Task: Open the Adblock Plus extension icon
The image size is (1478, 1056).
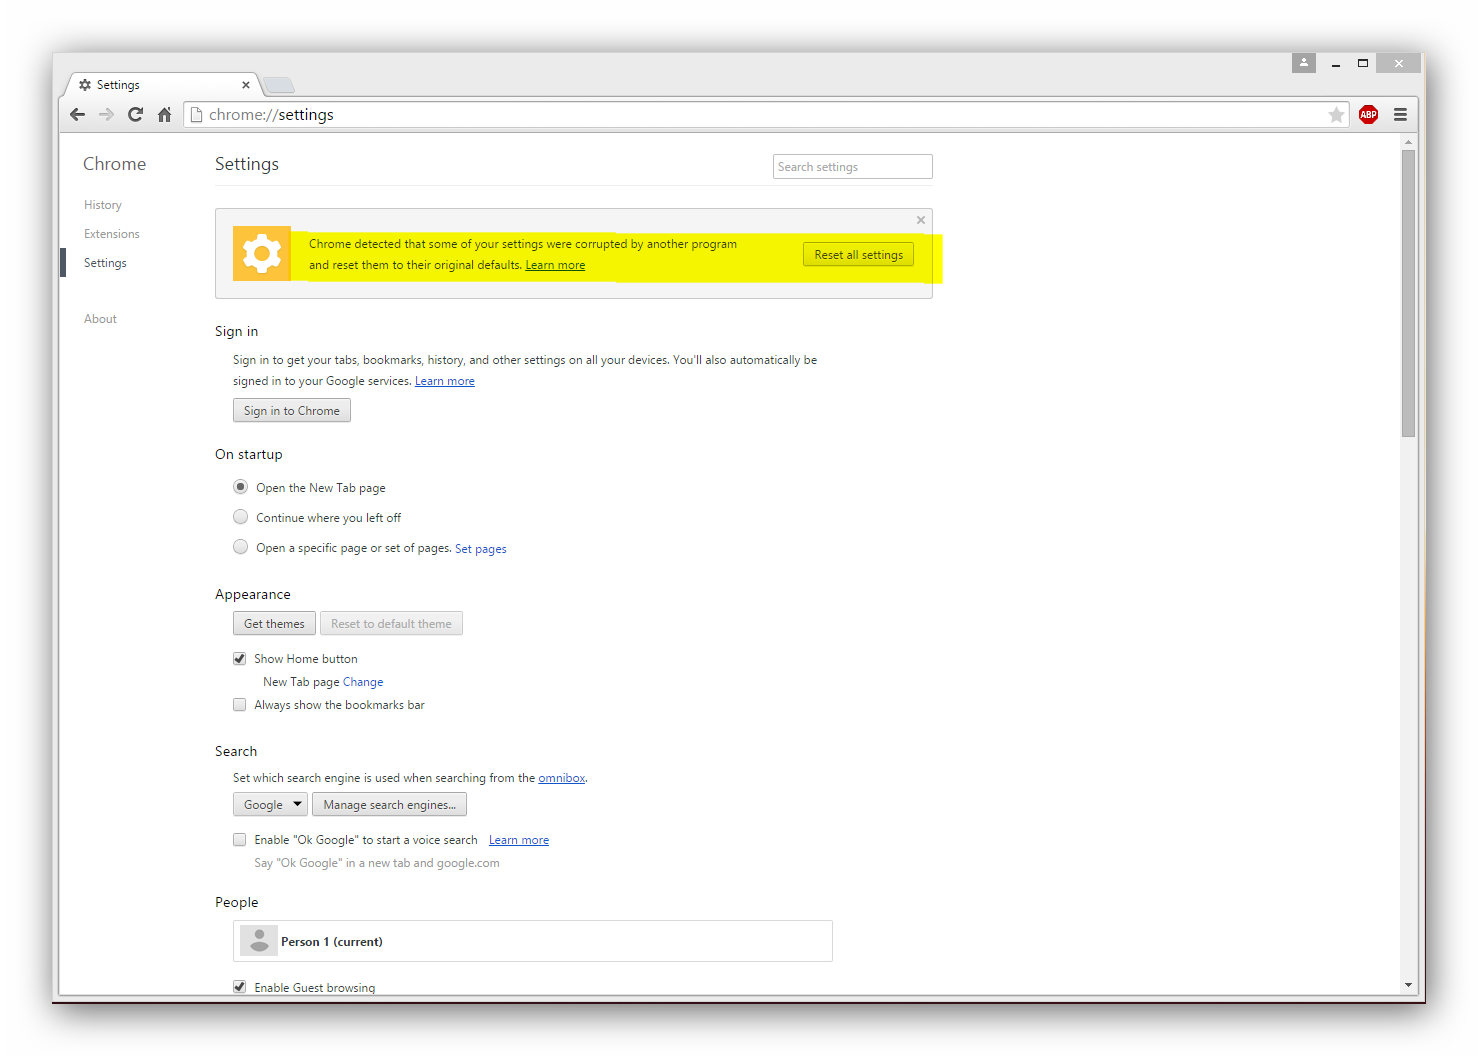Action: click(1369, 114)
